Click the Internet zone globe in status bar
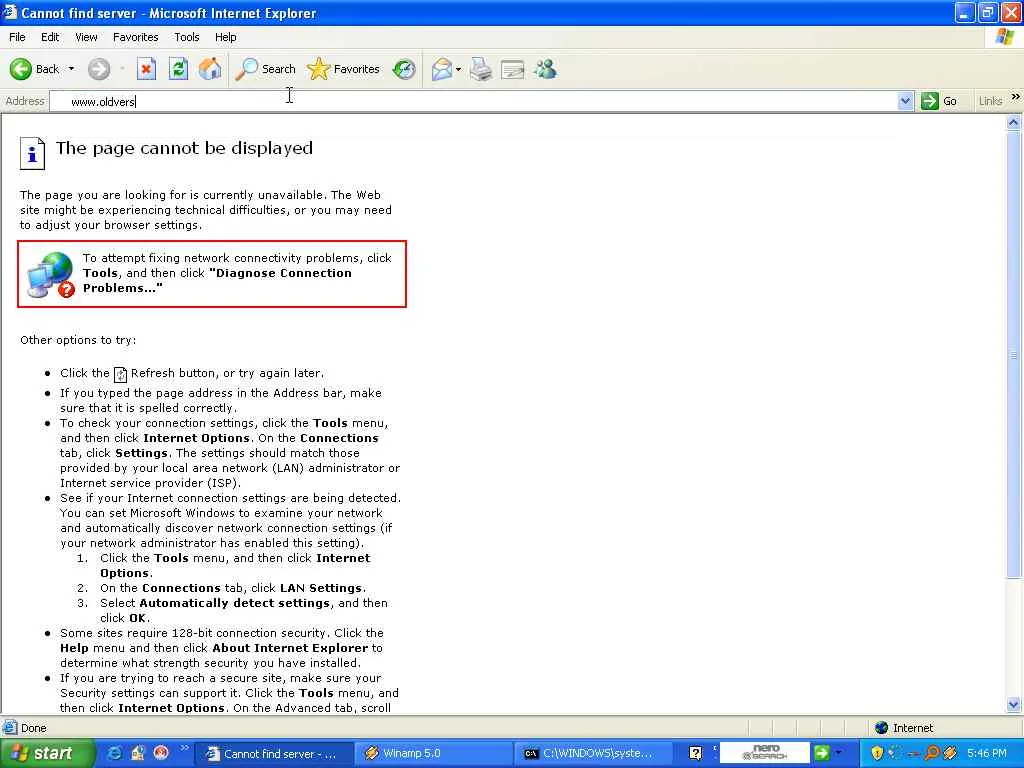The width and height of the screenshot is (1024, 768). coord(882,728)
